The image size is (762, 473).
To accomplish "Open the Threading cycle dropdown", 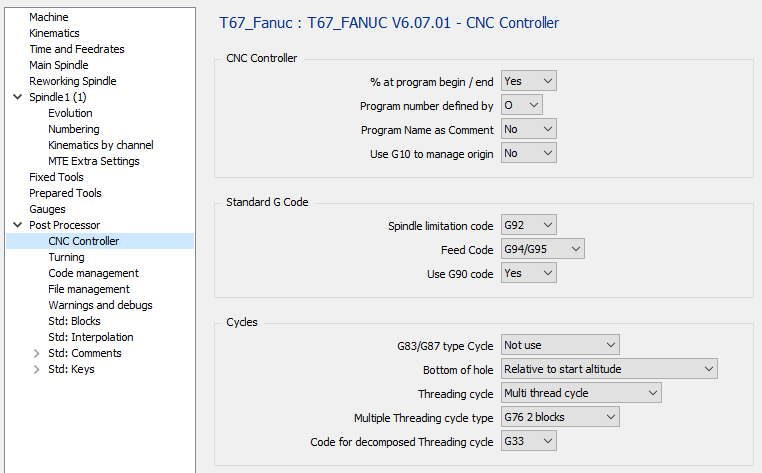I will [x=580, y=393].
